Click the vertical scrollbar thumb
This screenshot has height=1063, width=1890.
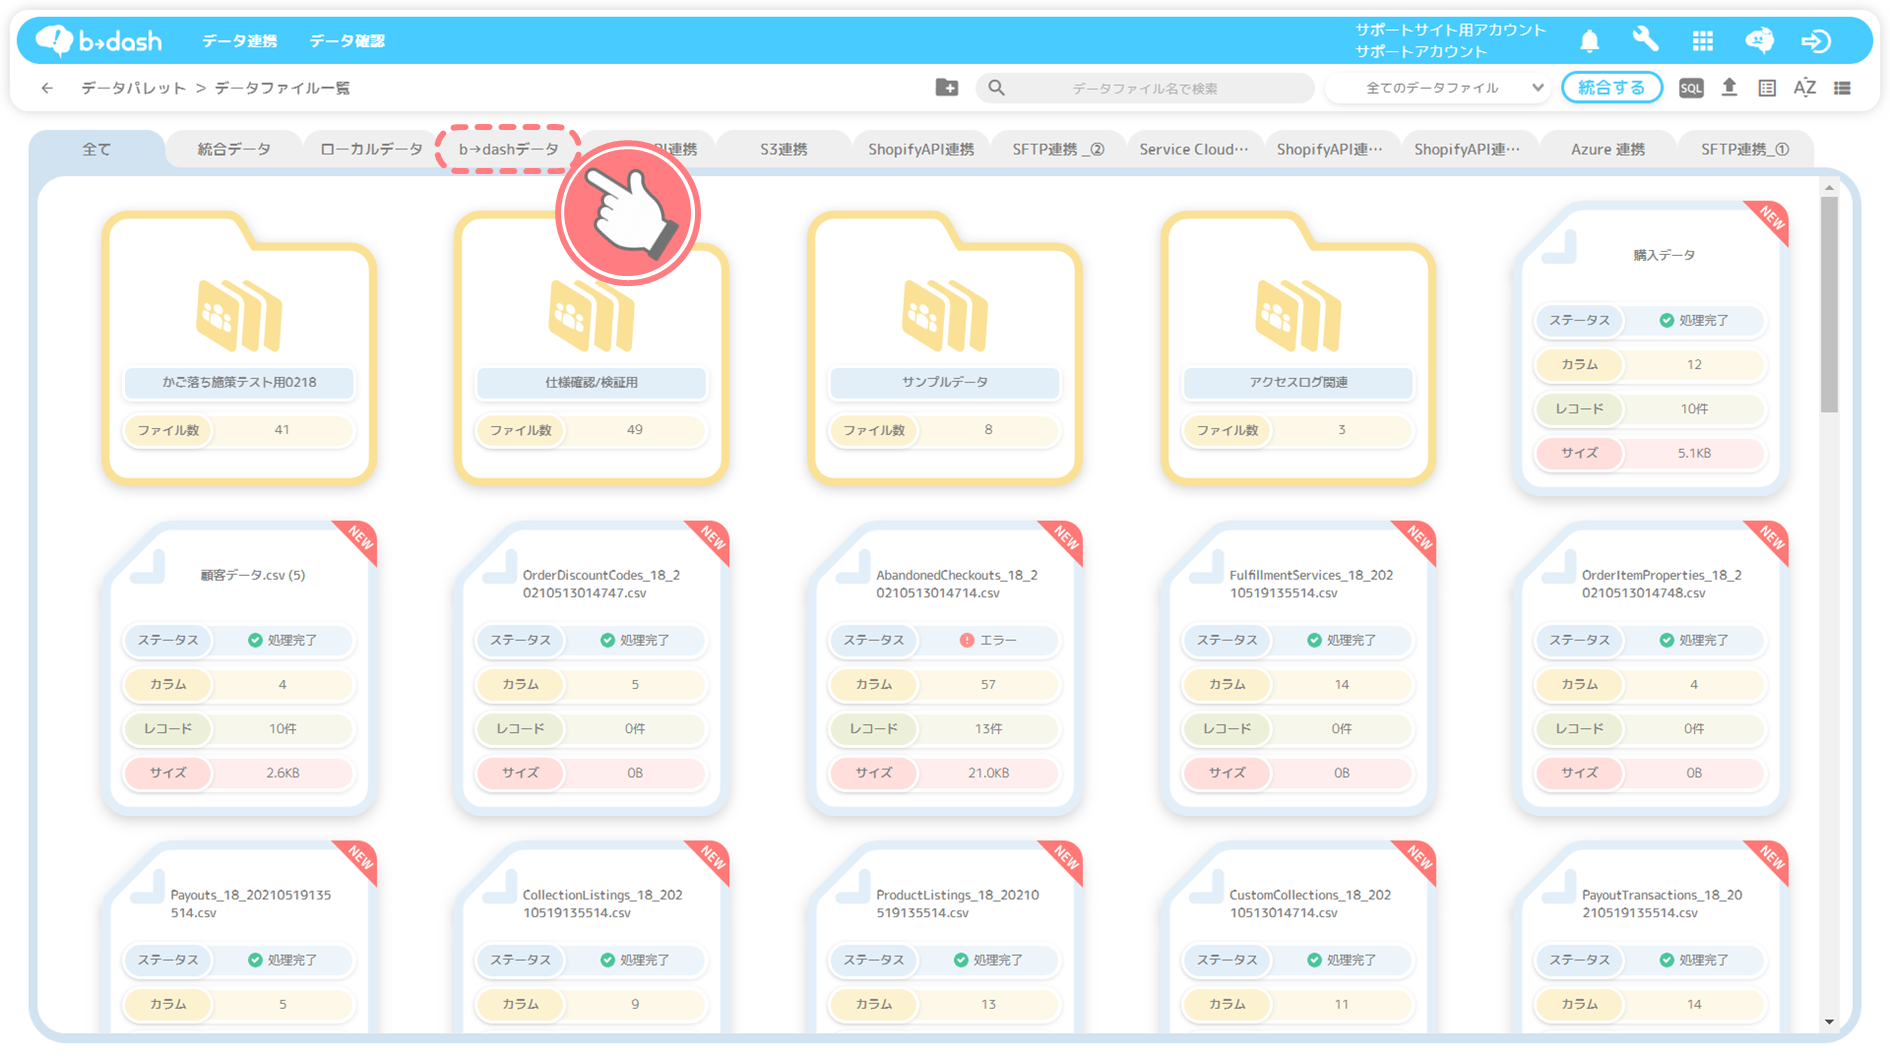(1829, 304)
